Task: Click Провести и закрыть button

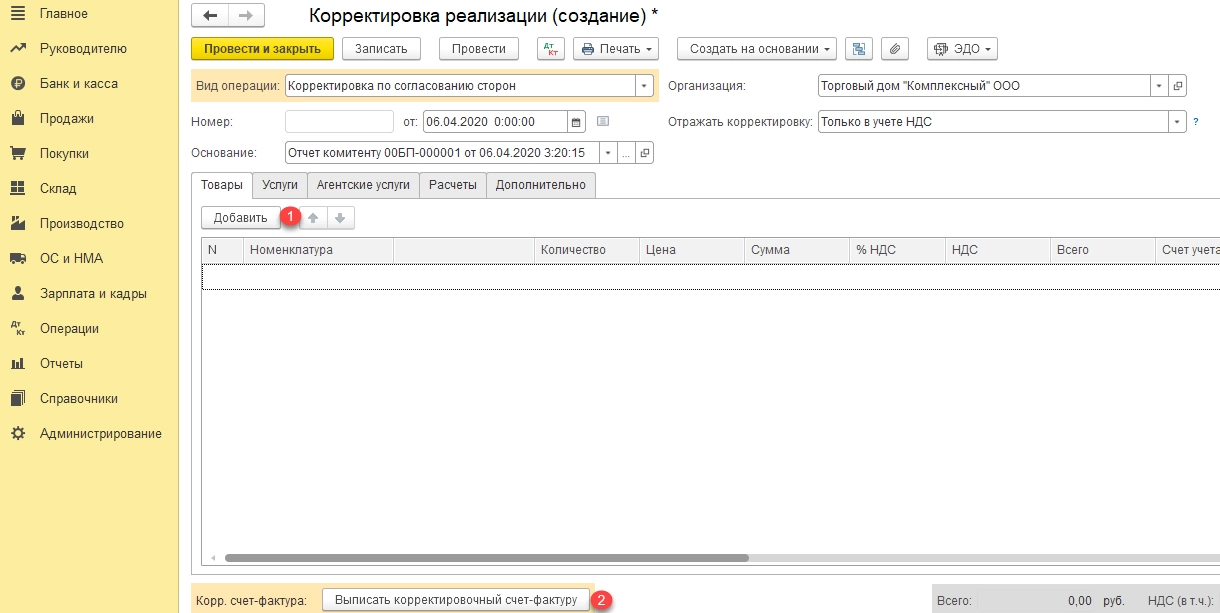Action: click(x=262, y=49)
